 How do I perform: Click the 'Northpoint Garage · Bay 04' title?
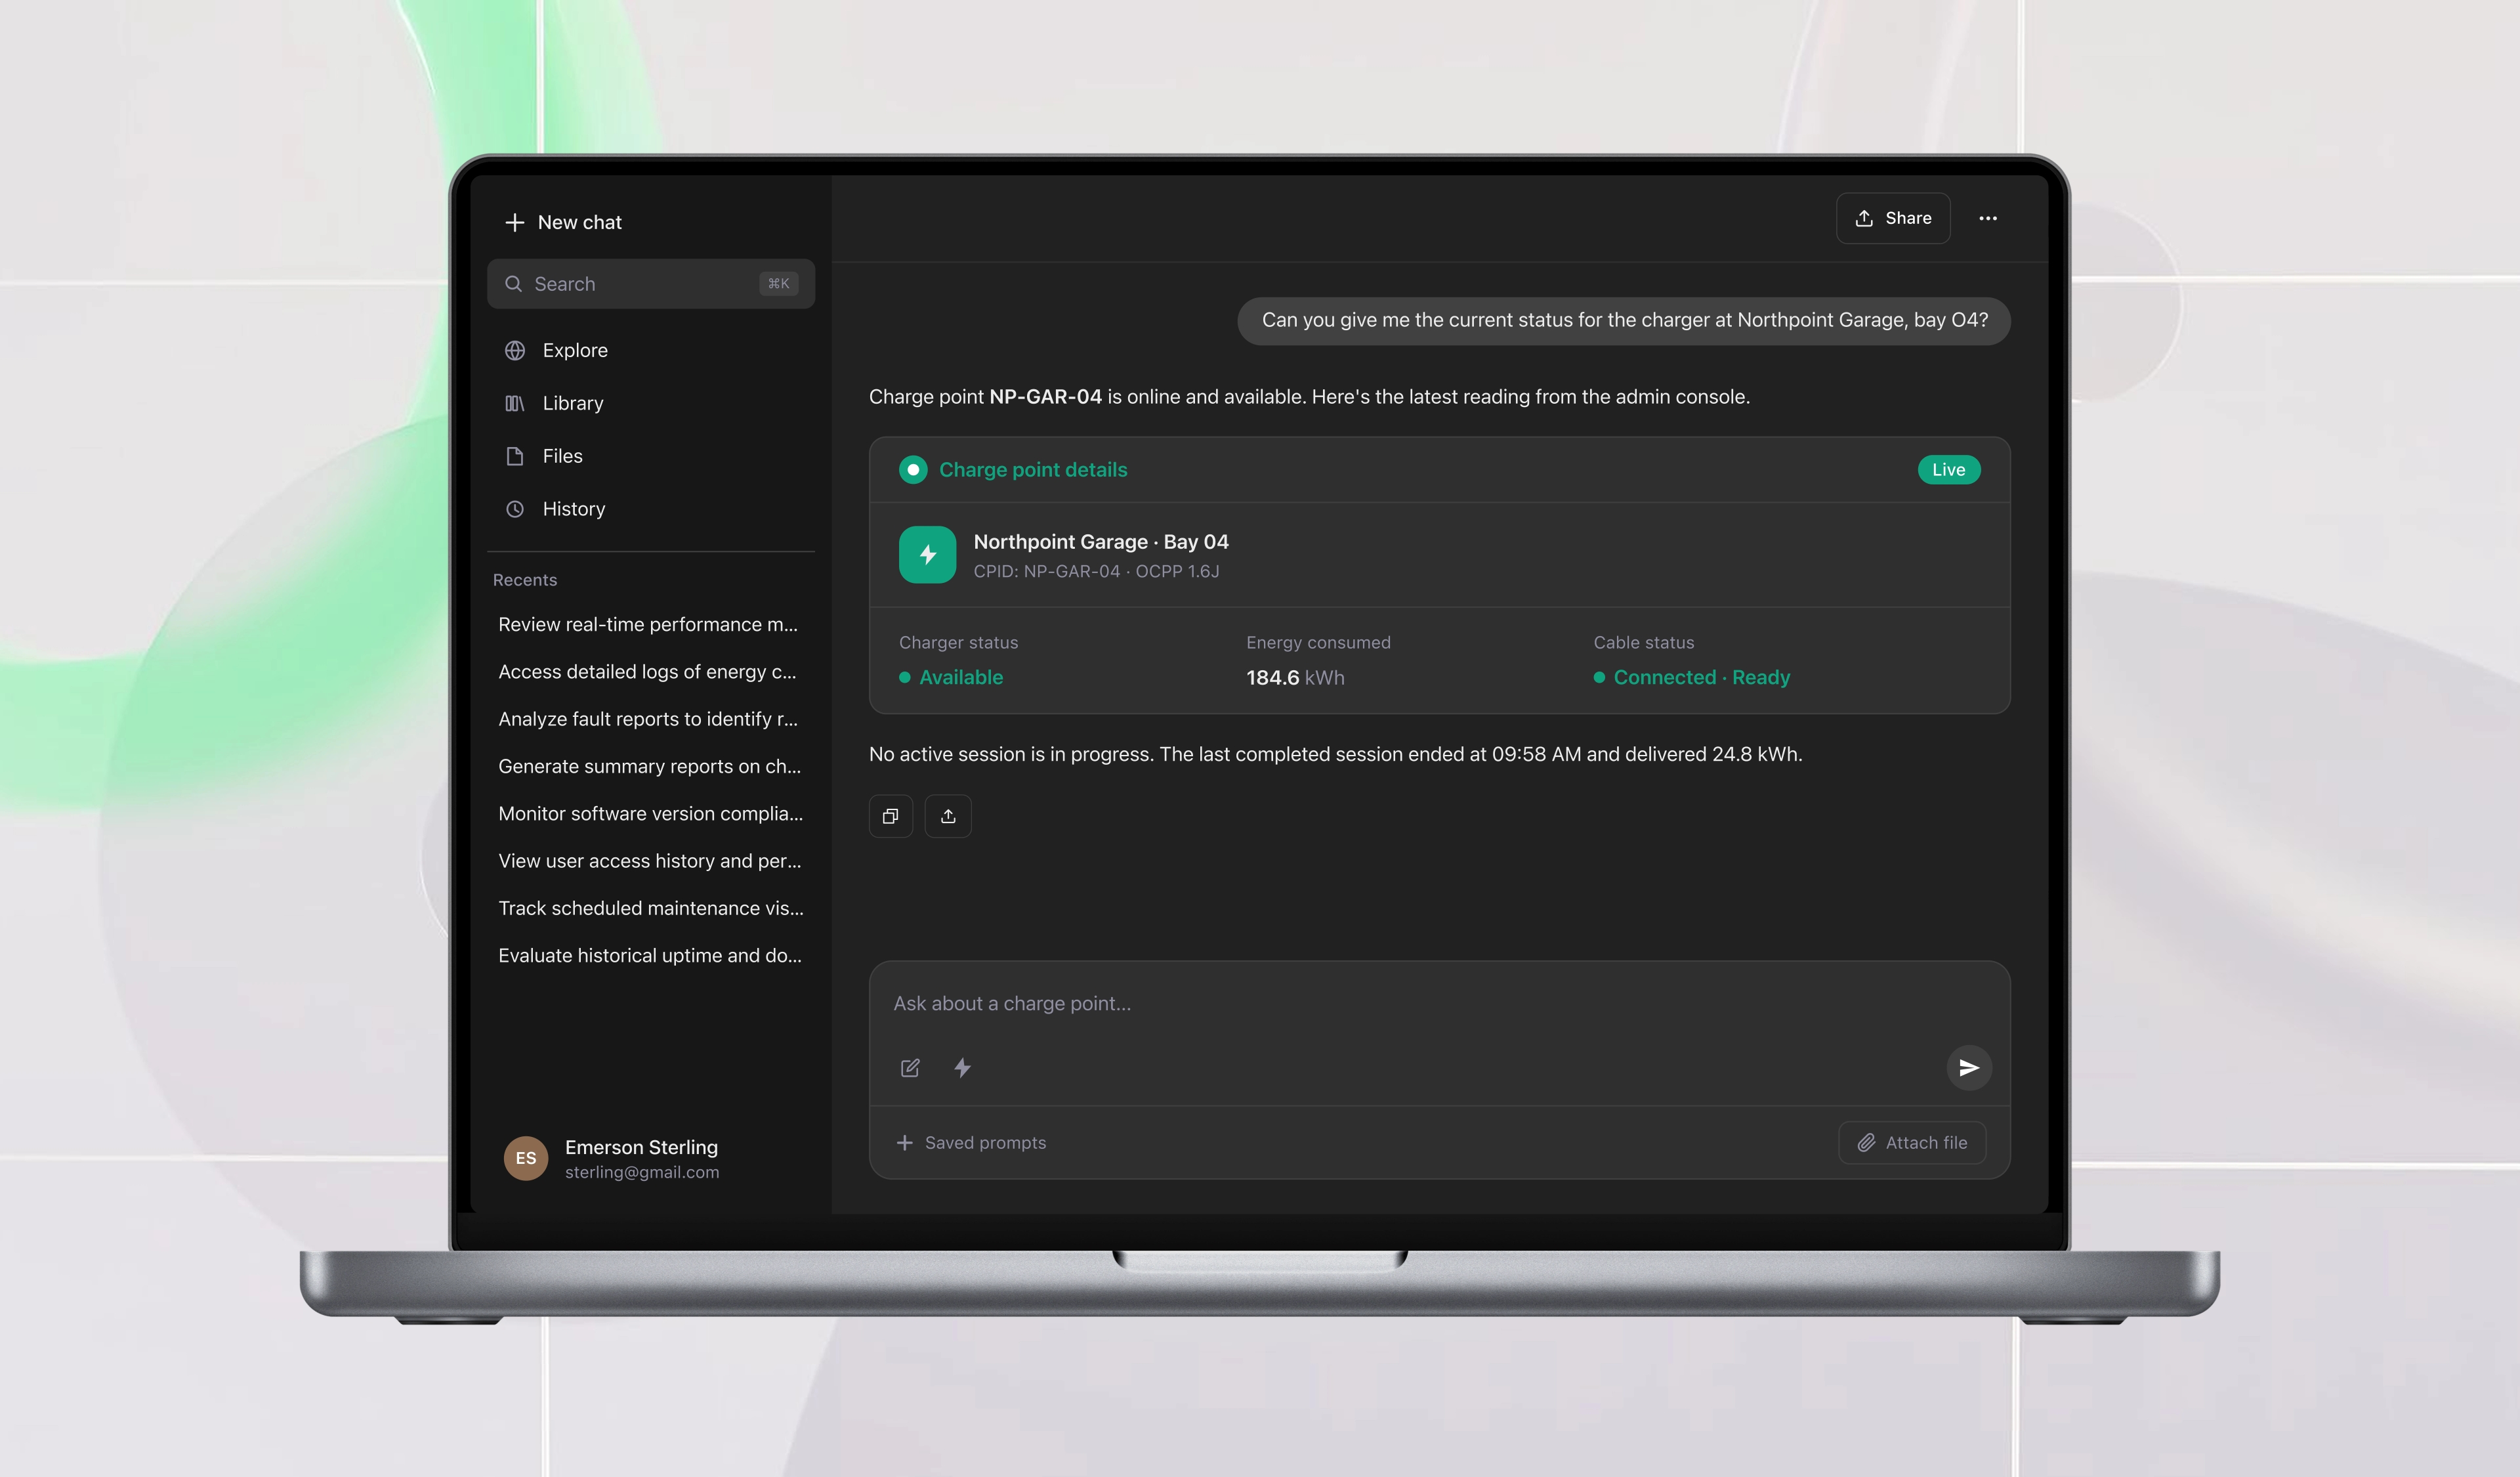(x=1101, y=542)
